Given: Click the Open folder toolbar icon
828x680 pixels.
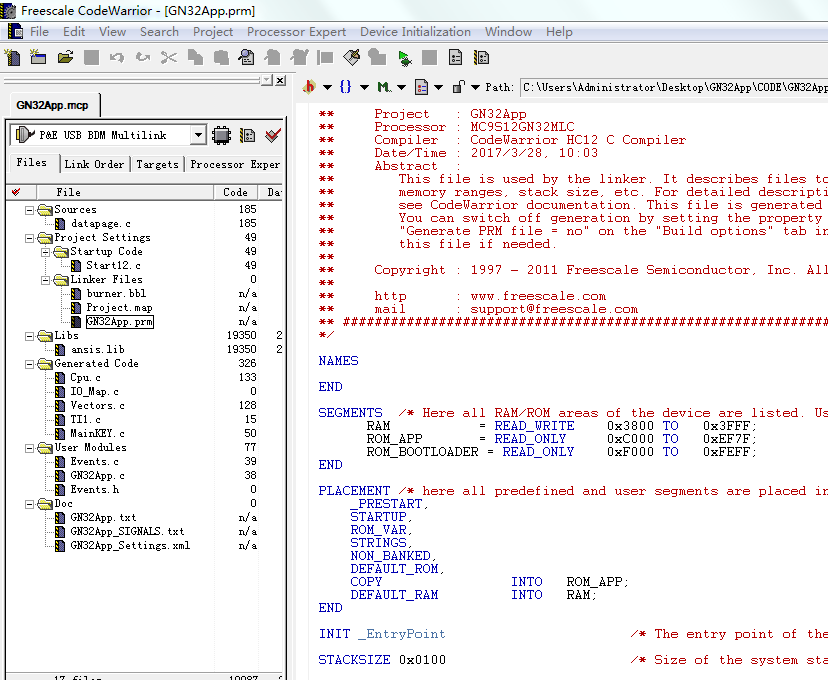Looking at the screenshot, I should click(65, 57).
